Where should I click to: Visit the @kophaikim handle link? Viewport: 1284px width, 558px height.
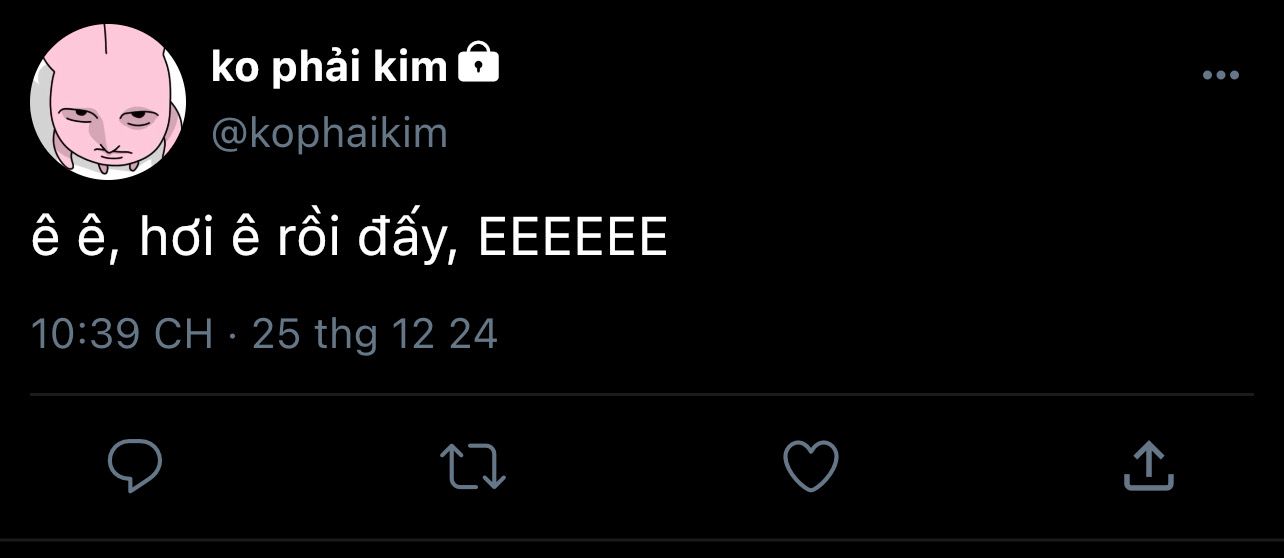[x=329, y=133]
